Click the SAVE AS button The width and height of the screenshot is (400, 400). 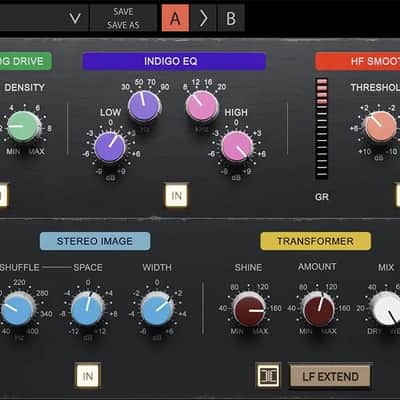123,25
